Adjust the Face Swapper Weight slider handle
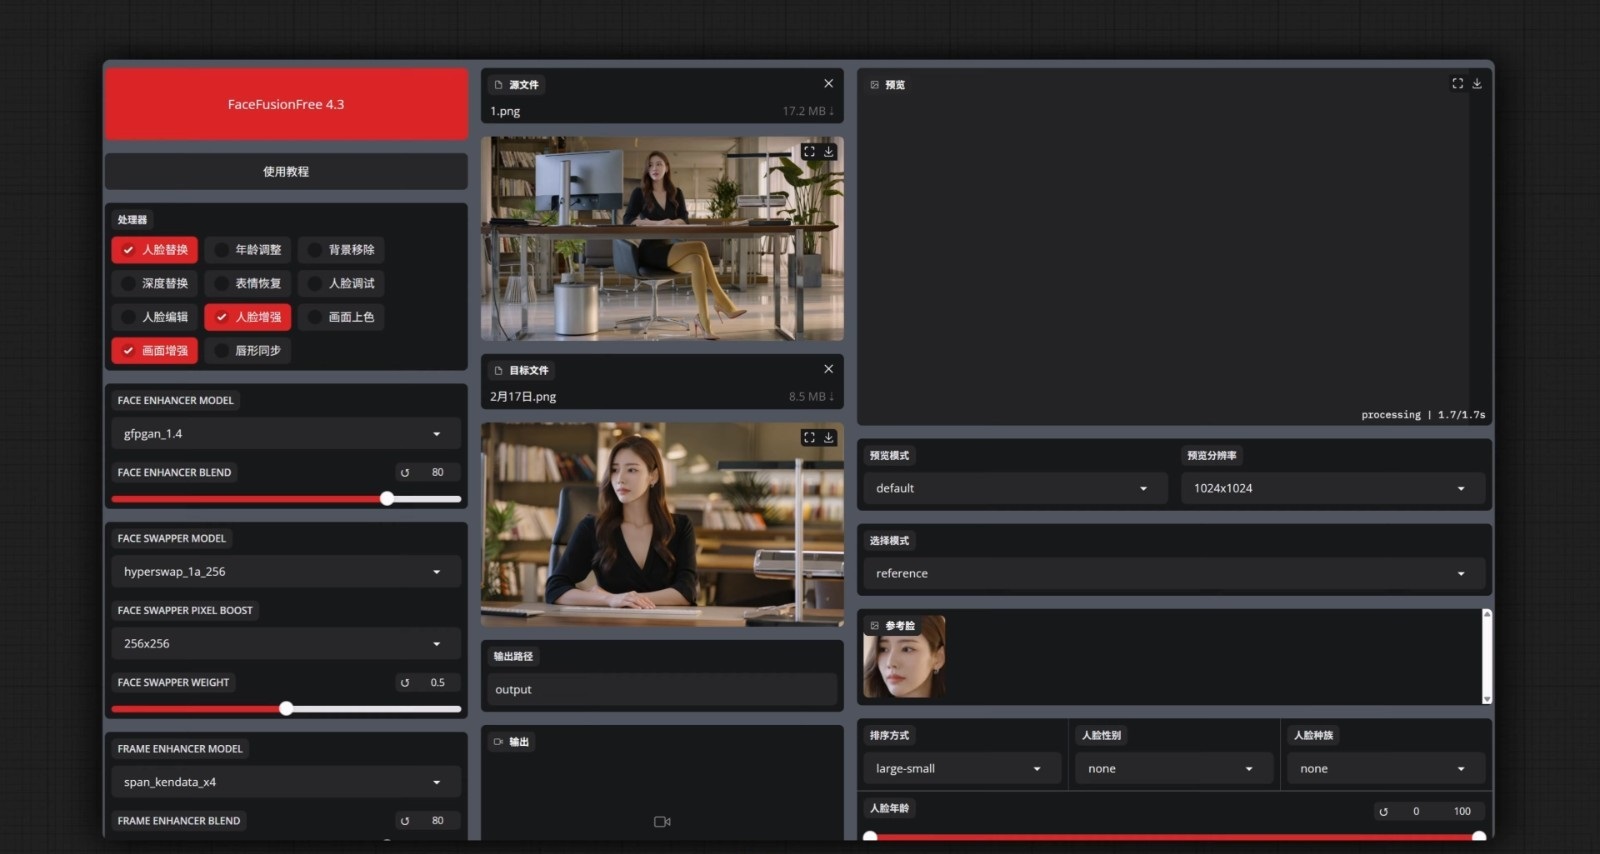The height and width of the screenshot is (854, 1600). pyautogui.click(x=287, y=709)
